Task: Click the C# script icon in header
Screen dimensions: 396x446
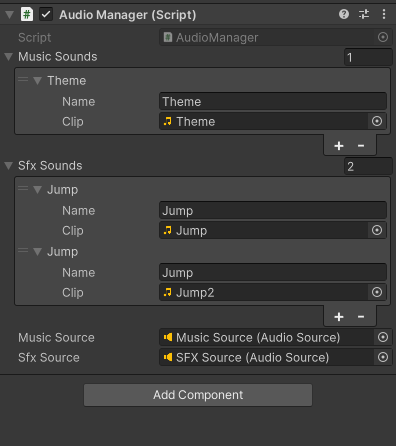Action: (27, 14)
